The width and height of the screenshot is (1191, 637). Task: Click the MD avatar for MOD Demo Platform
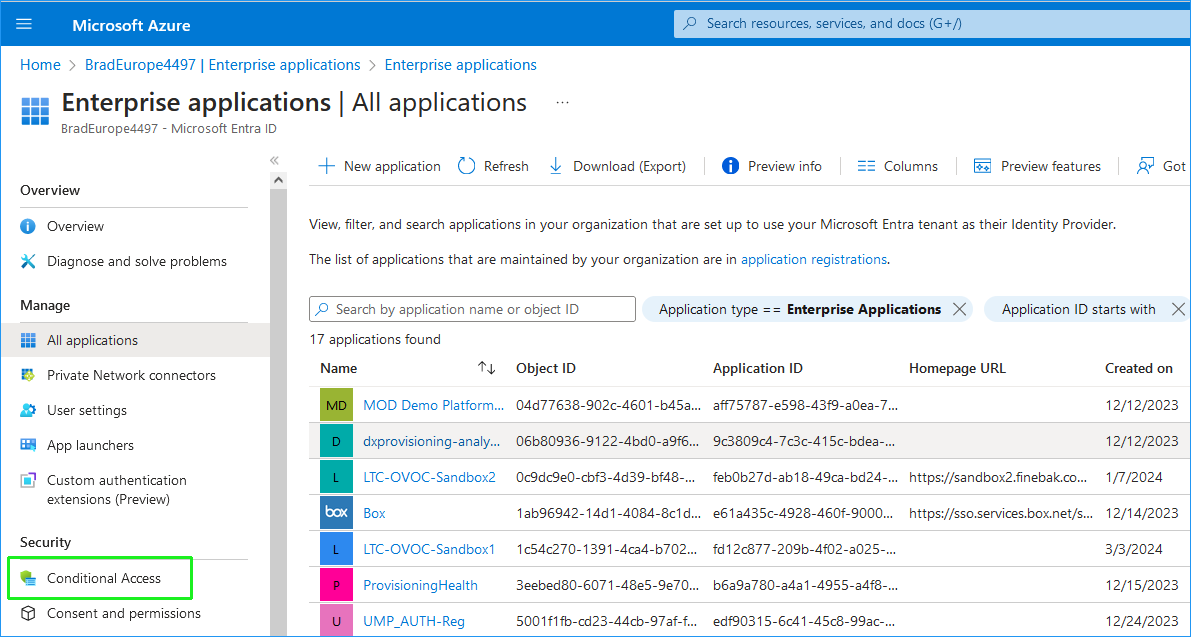point(336,405)
